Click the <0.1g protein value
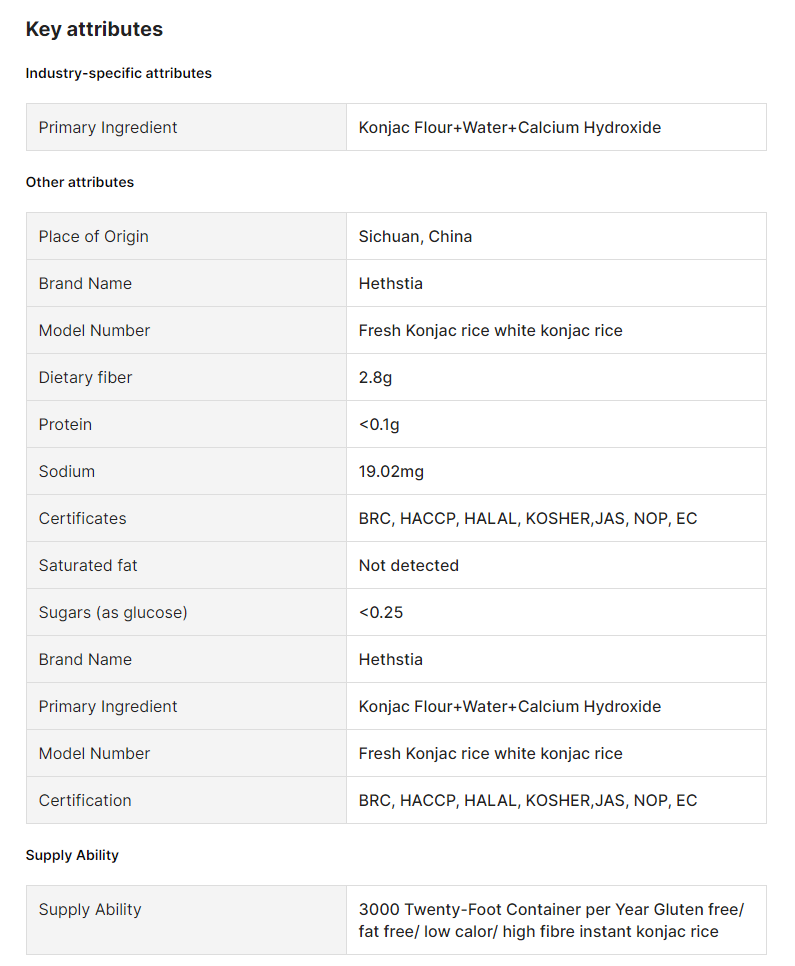Image resolution: width=795 pixels, height=966 pixels. click(379, 424)
